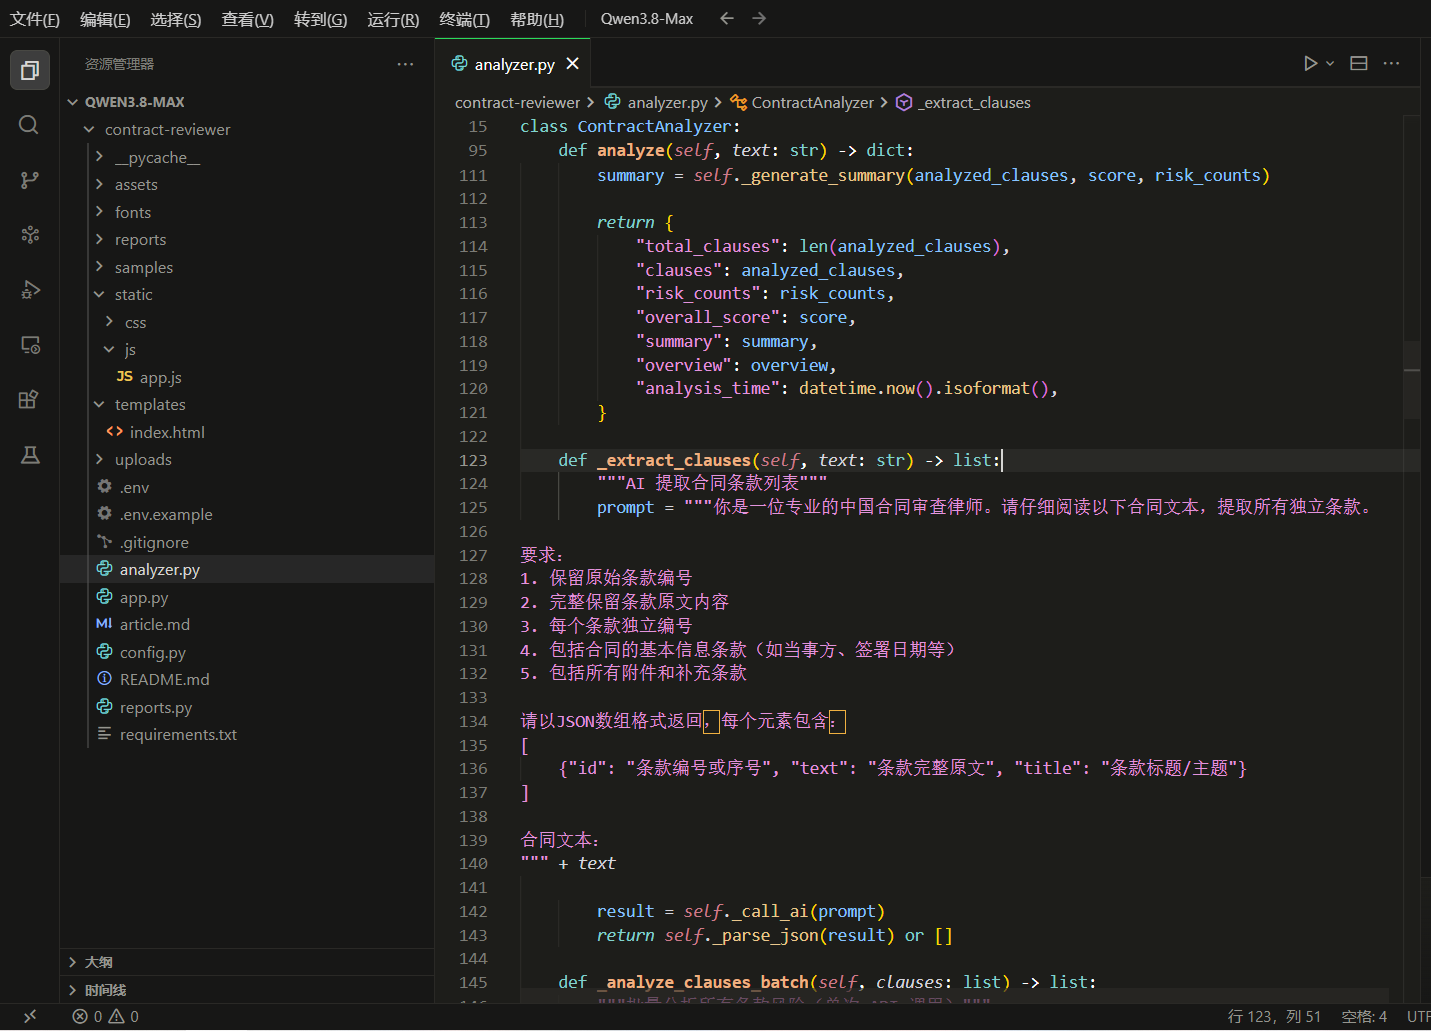Open Run and Debug view icon
The height and width of the screenshot is (1031, 1431).
(29, 290)
